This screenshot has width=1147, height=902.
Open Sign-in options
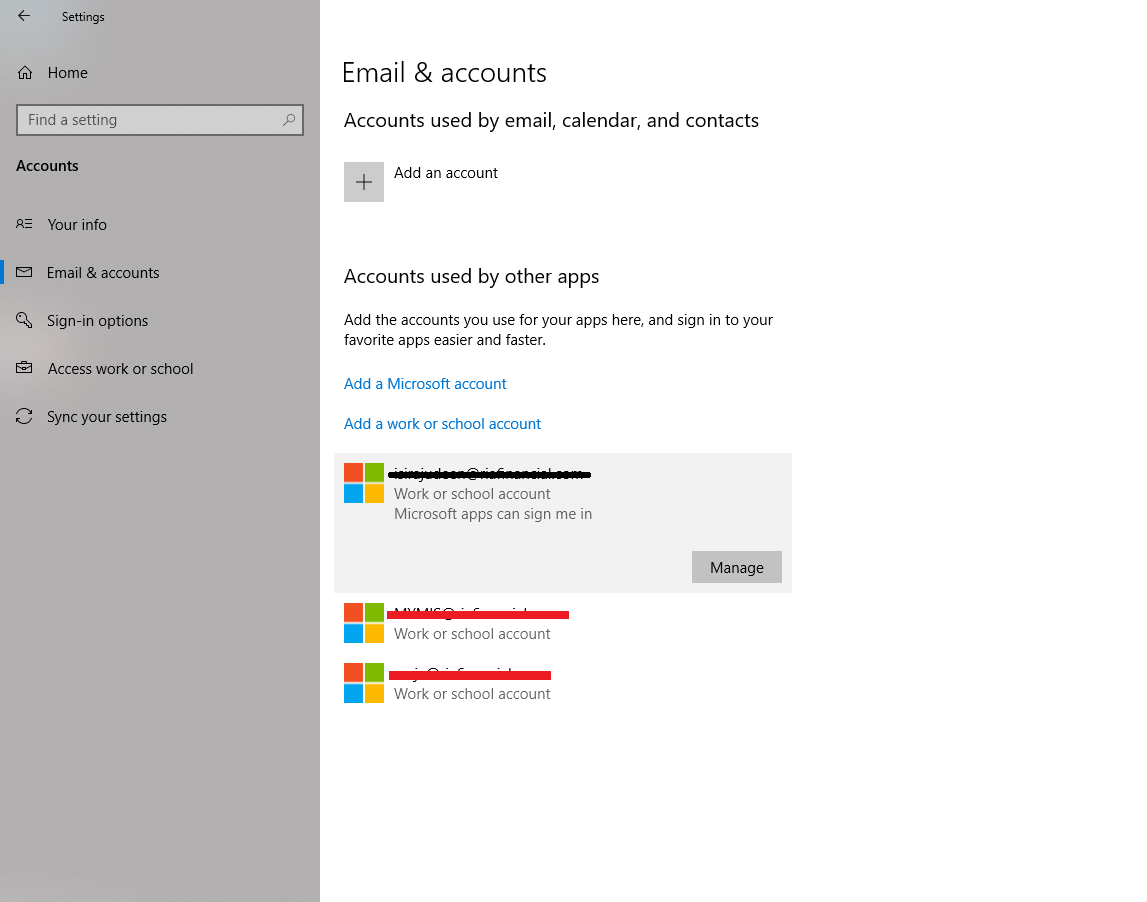pyautogui.click(x=97, y=320)
